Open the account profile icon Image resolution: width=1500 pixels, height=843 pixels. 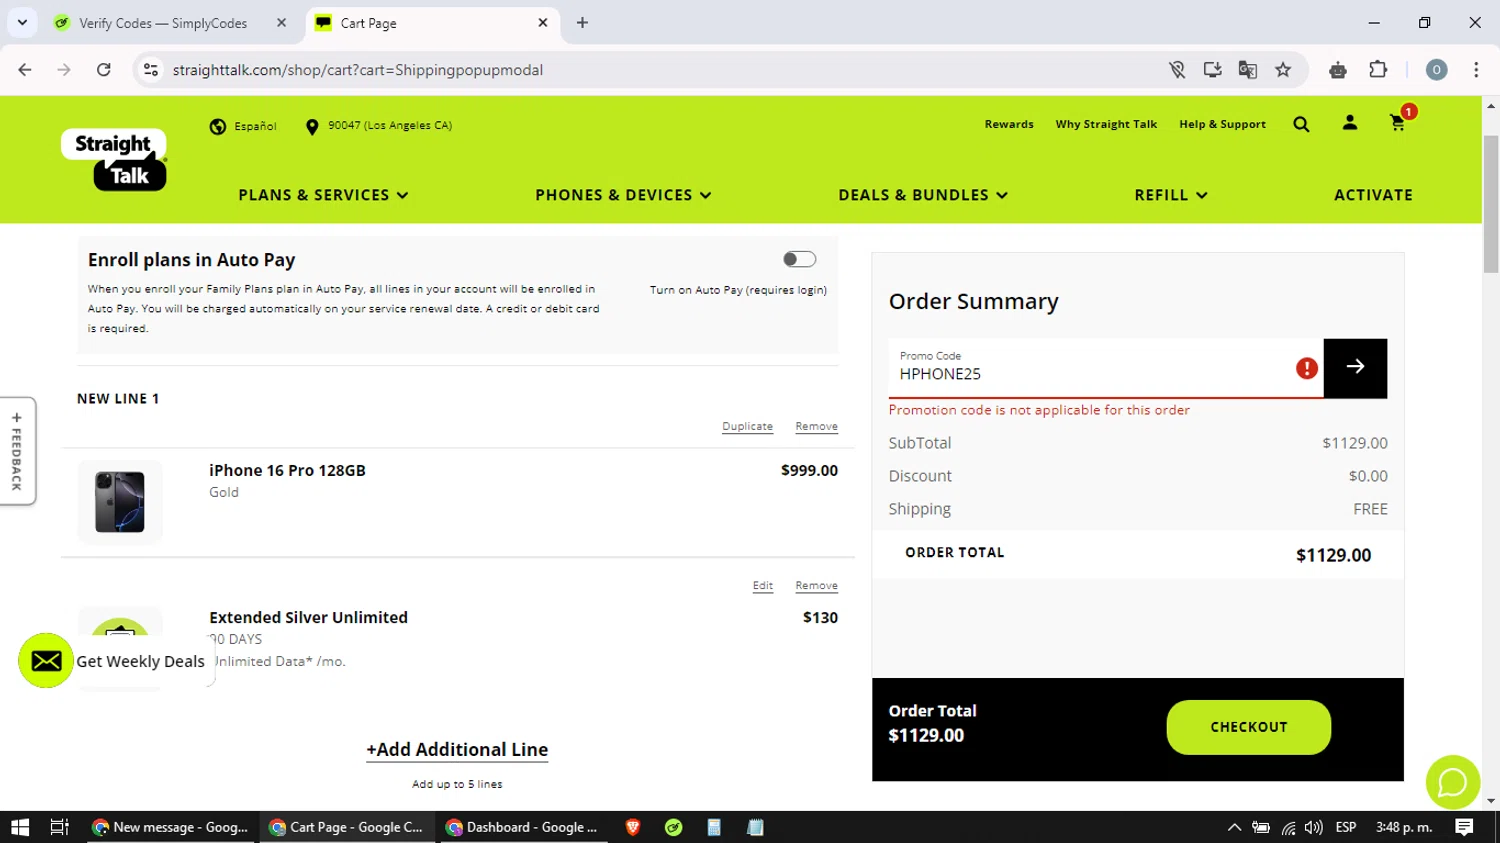[x=1350, y=123]
